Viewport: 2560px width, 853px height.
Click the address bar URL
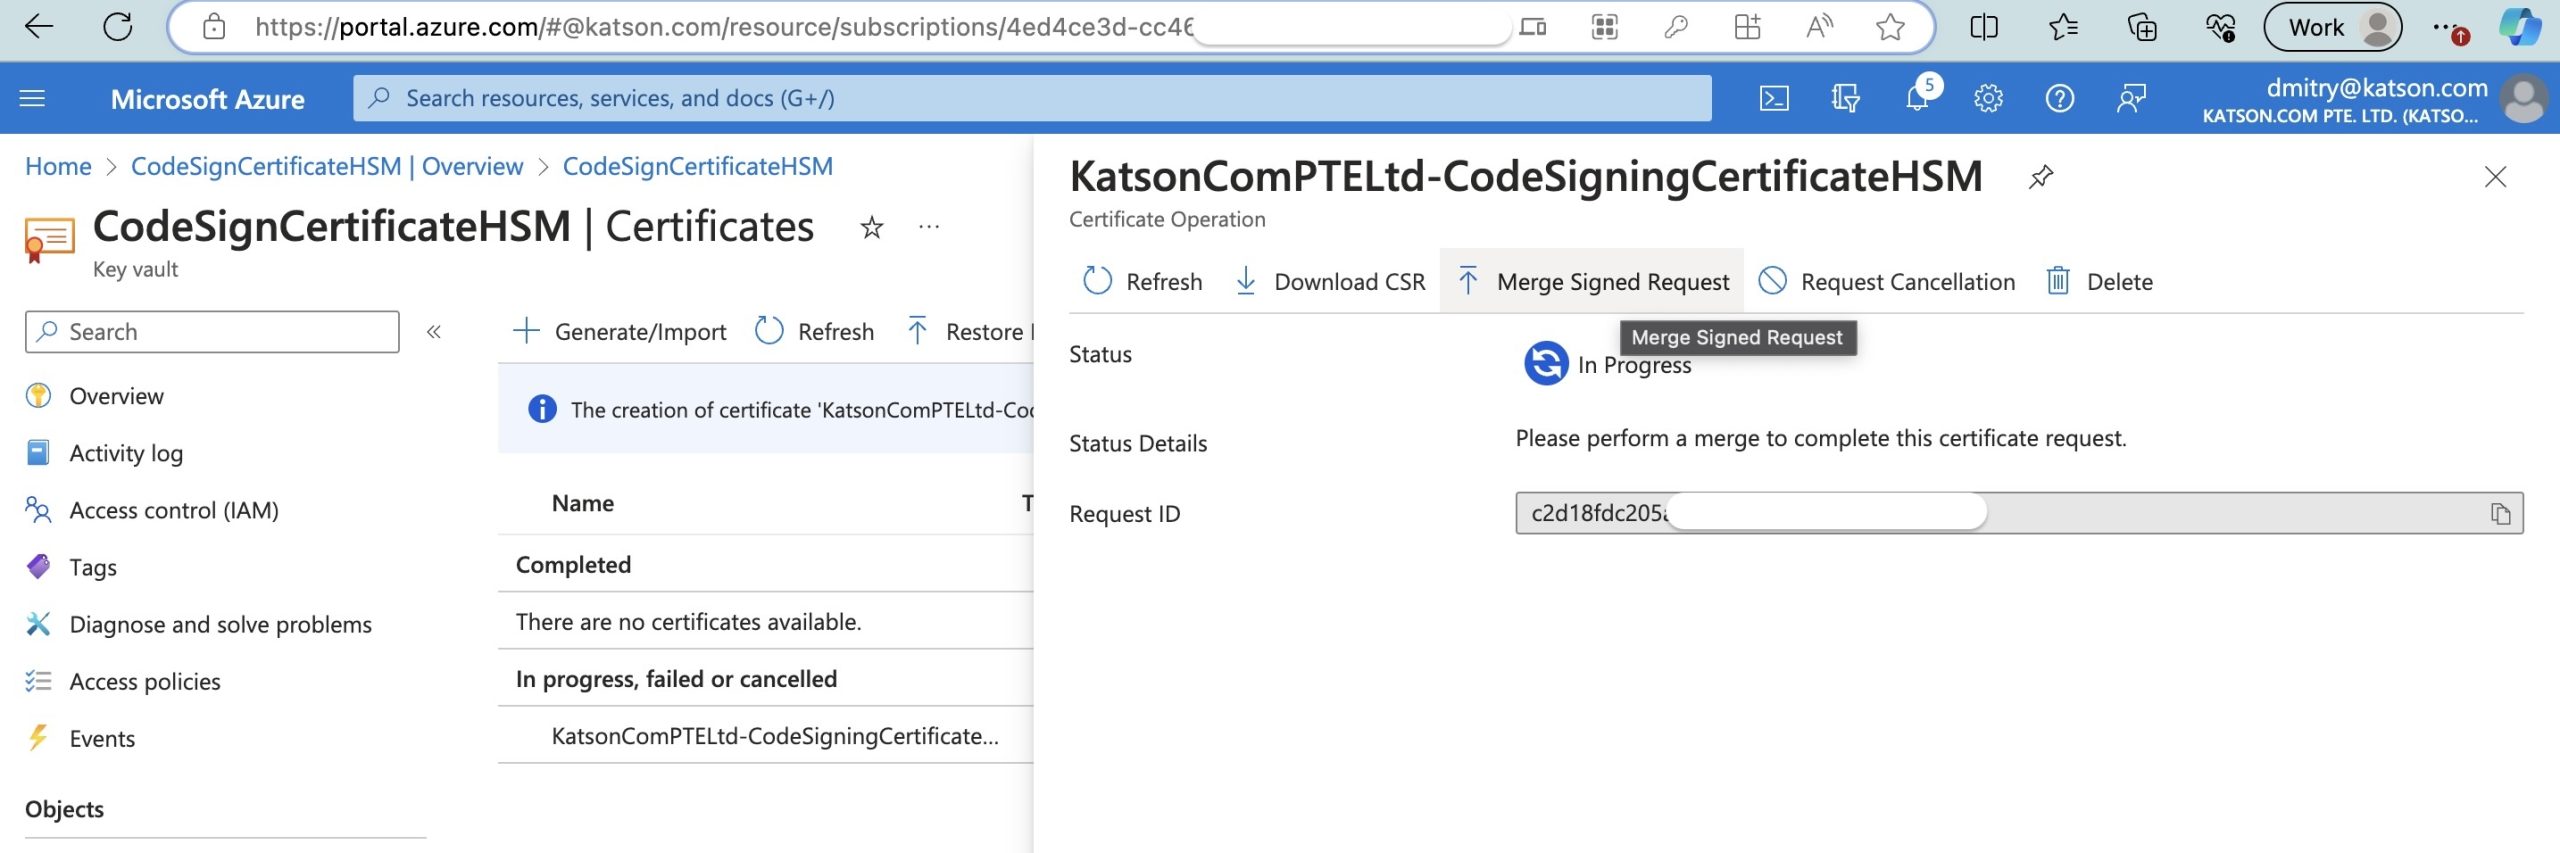tap(723, 27)
